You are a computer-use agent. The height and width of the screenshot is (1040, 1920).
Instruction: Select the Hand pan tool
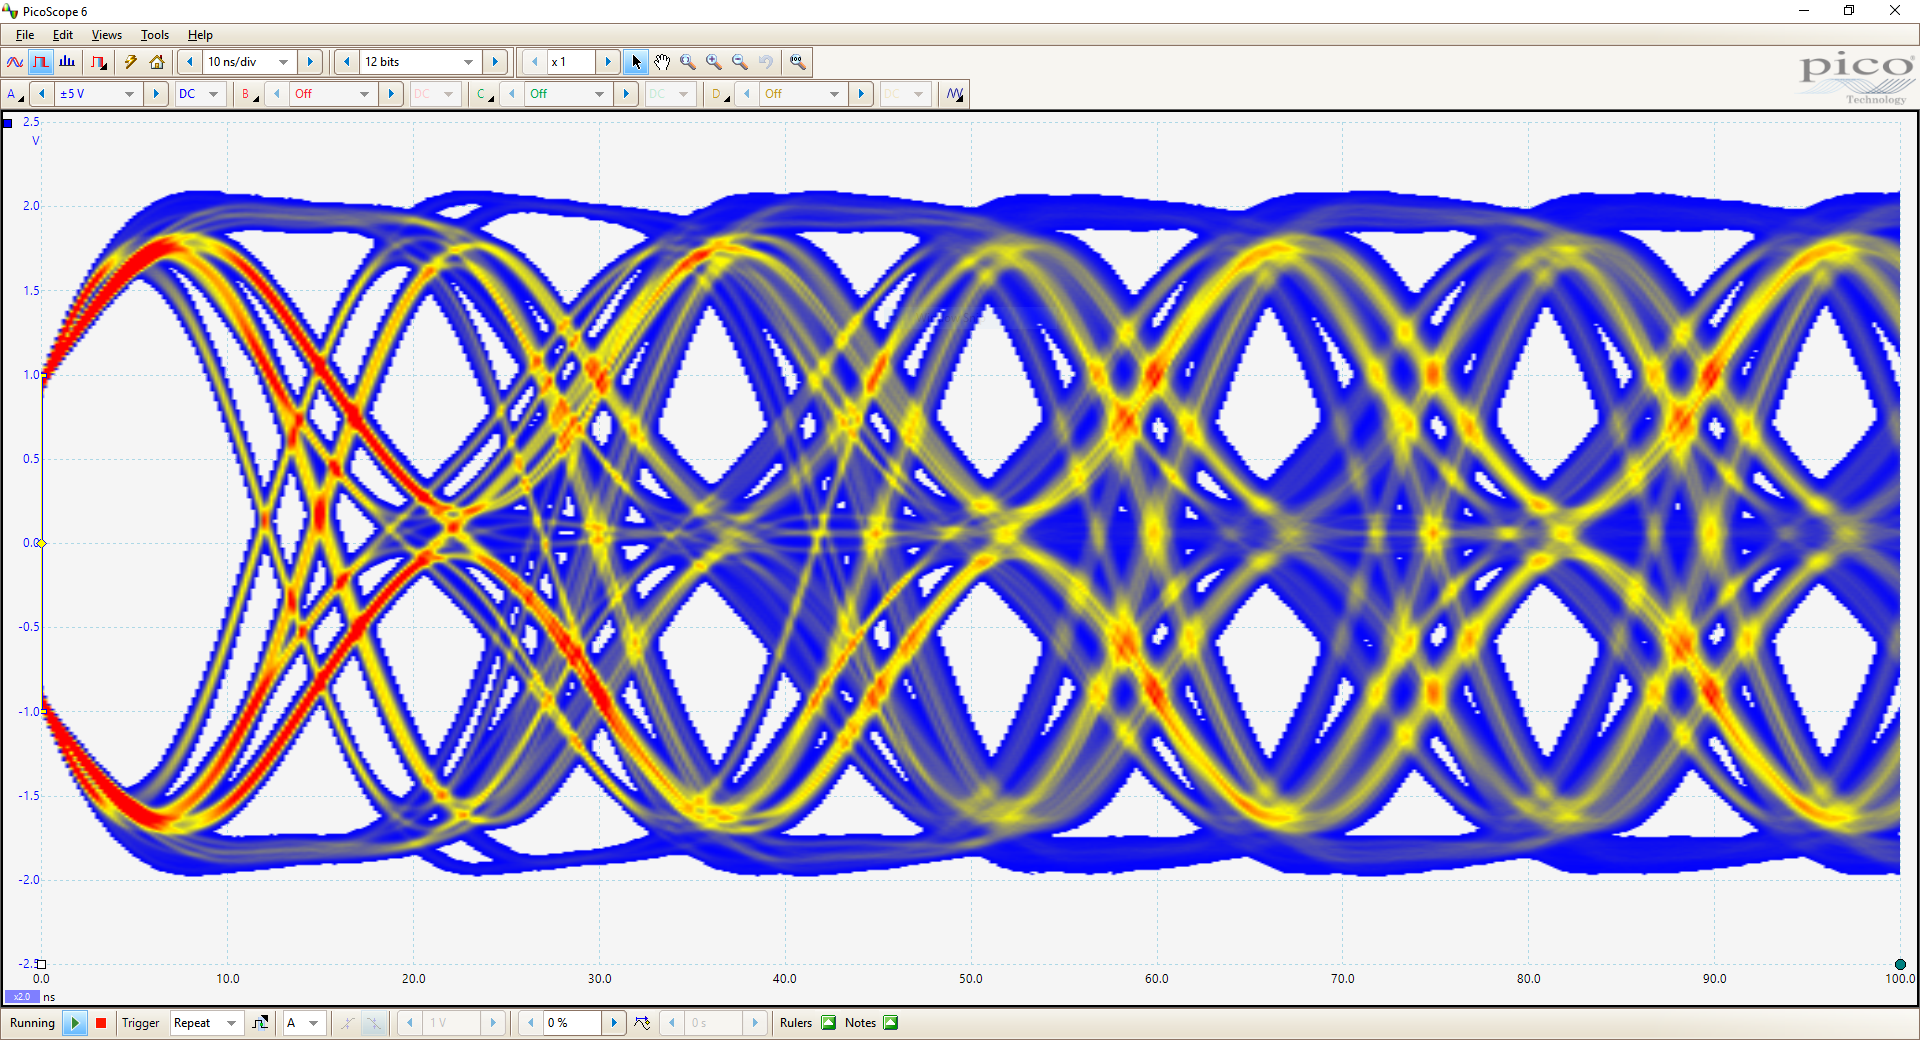pyautogui.click(x=662, y=62)
